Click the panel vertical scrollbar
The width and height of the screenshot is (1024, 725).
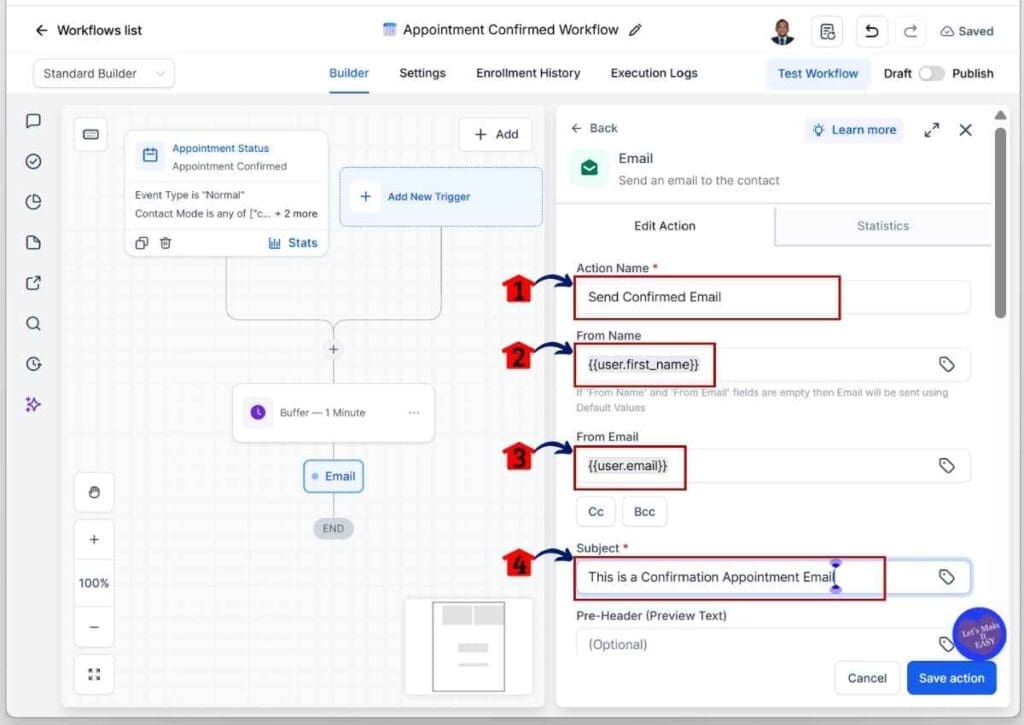coord(1000,222)
